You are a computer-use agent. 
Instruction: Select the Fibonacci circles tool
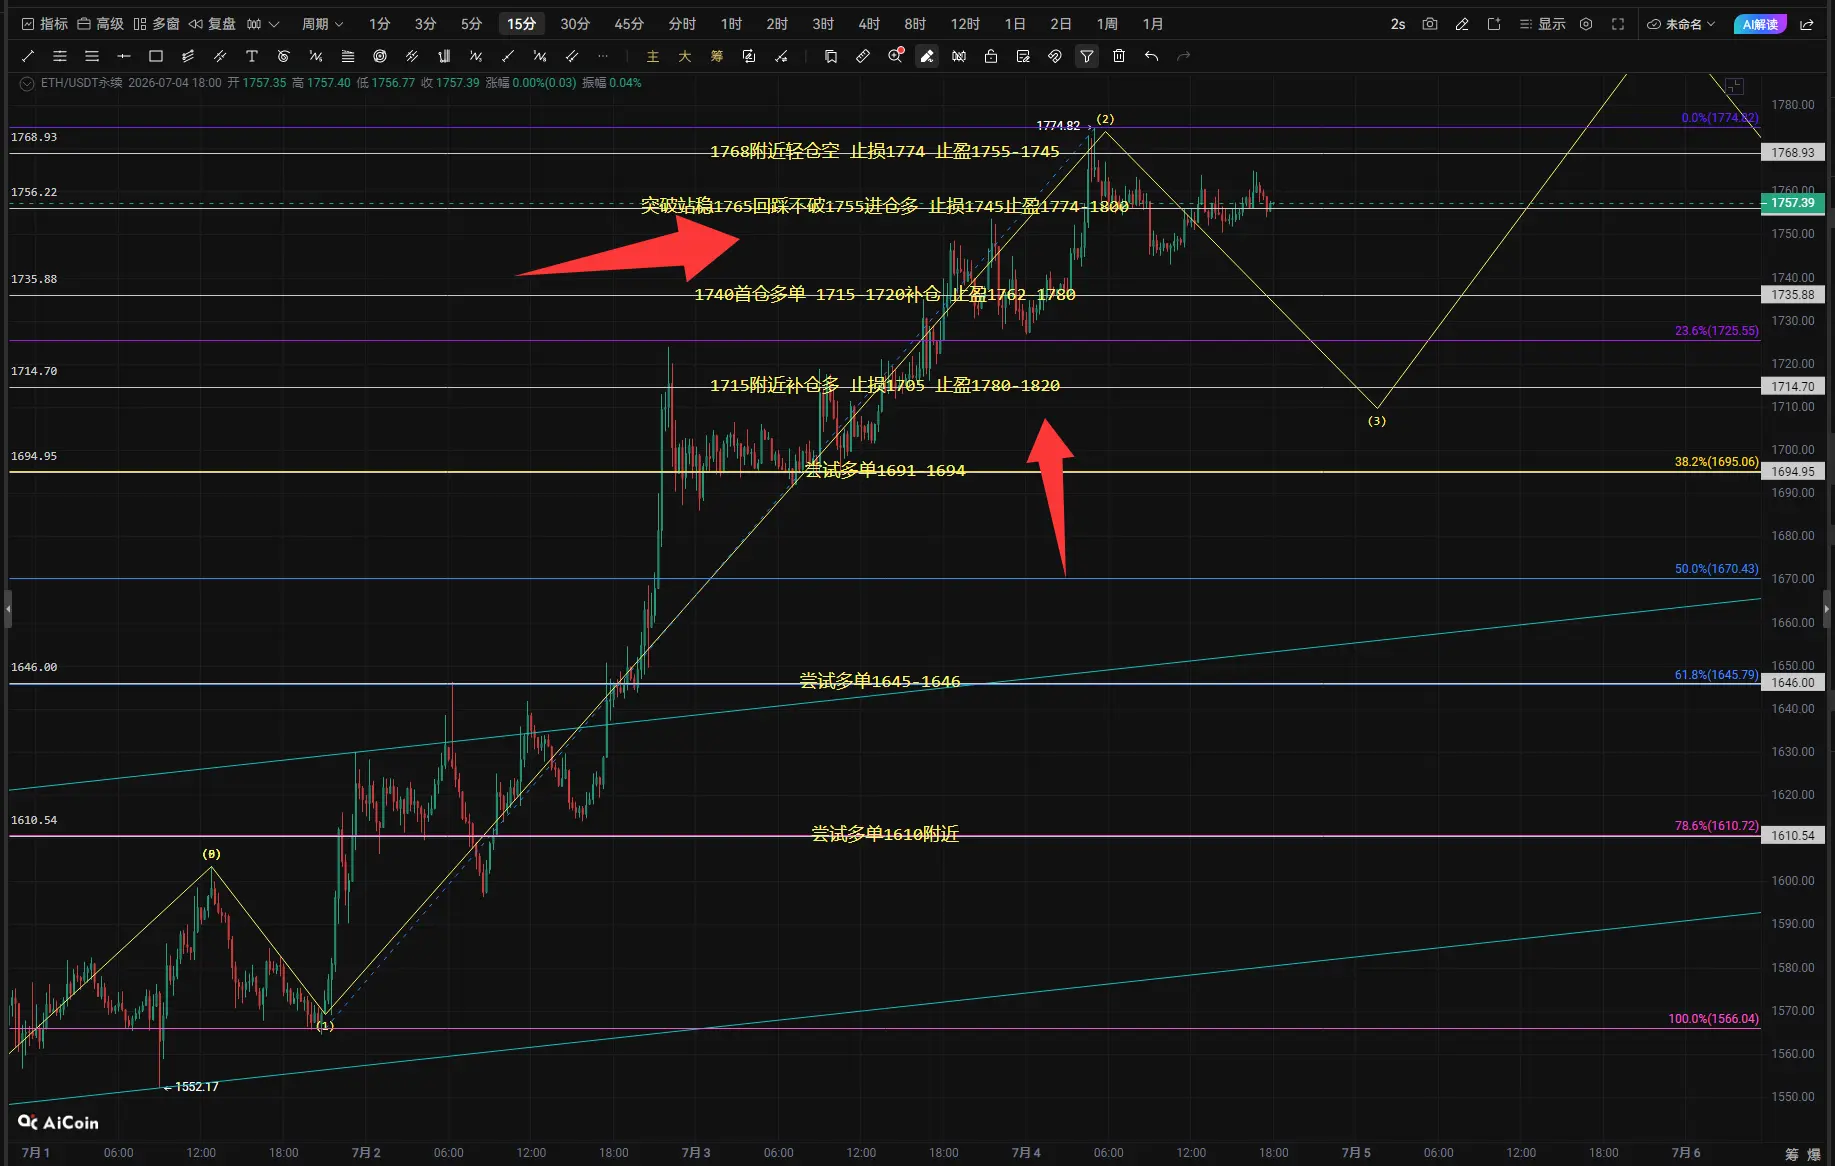(380, 56)
